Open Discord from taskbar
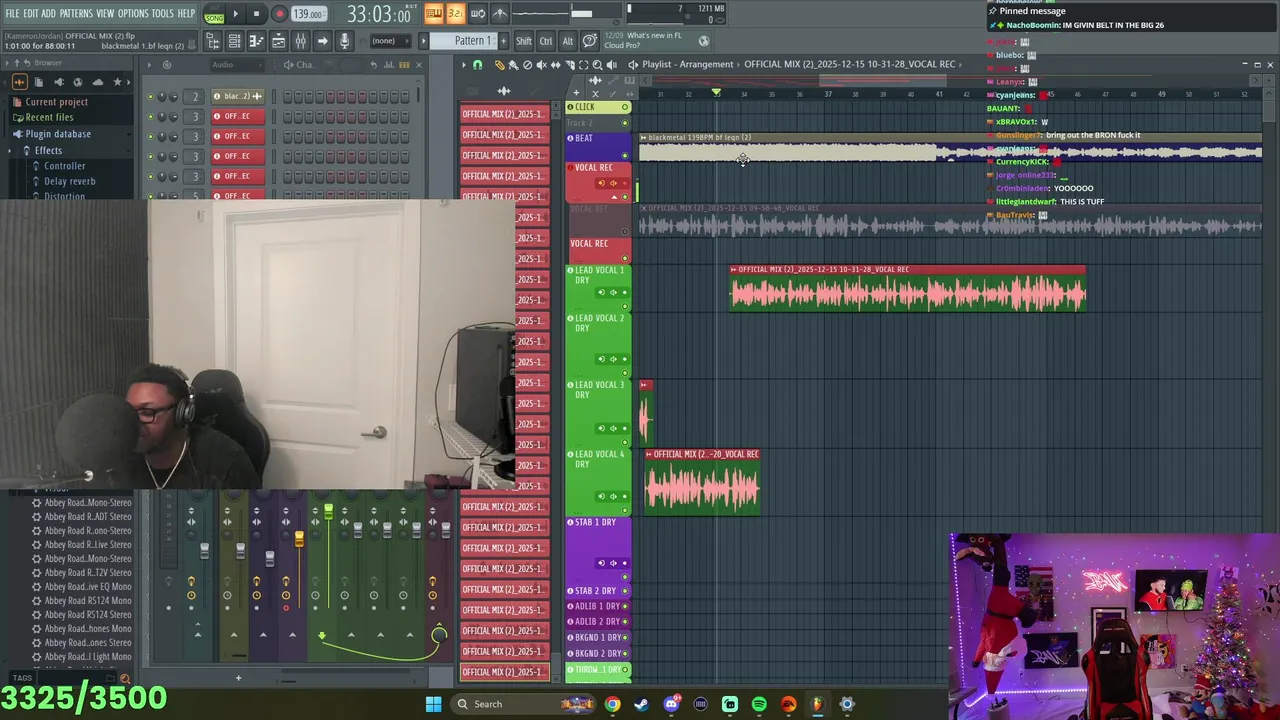This screenshot has height=720, width=1280. tap(671, 704)
